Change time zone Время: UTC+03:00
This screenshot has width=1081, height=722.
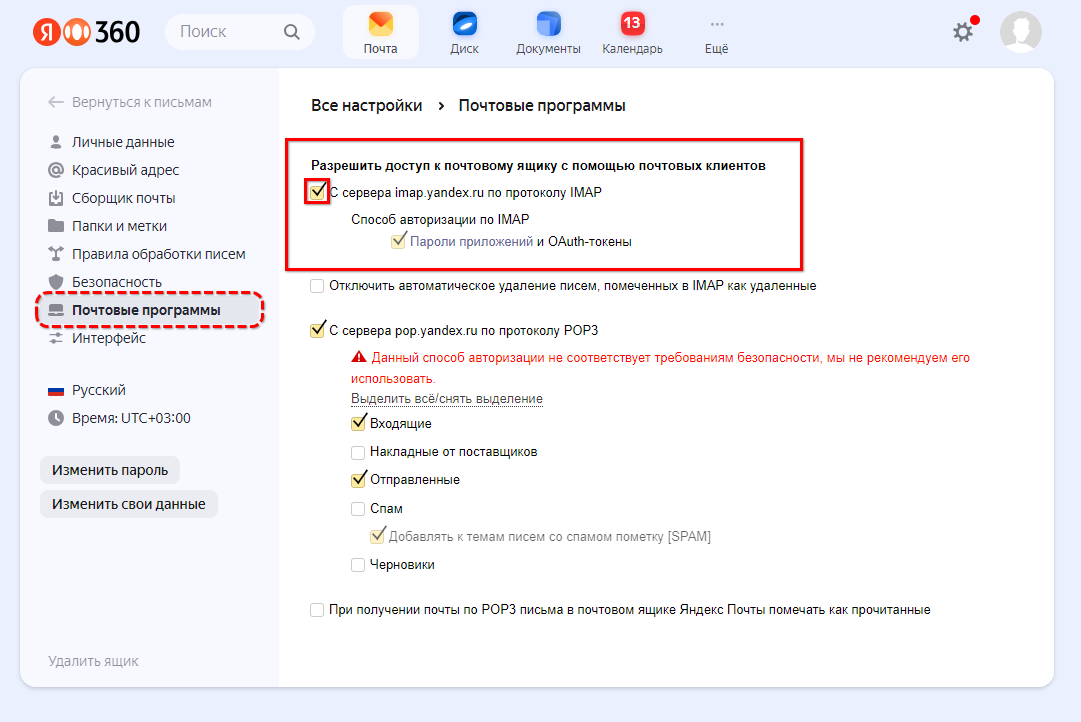pyautogui.click(x=131, y=418)
